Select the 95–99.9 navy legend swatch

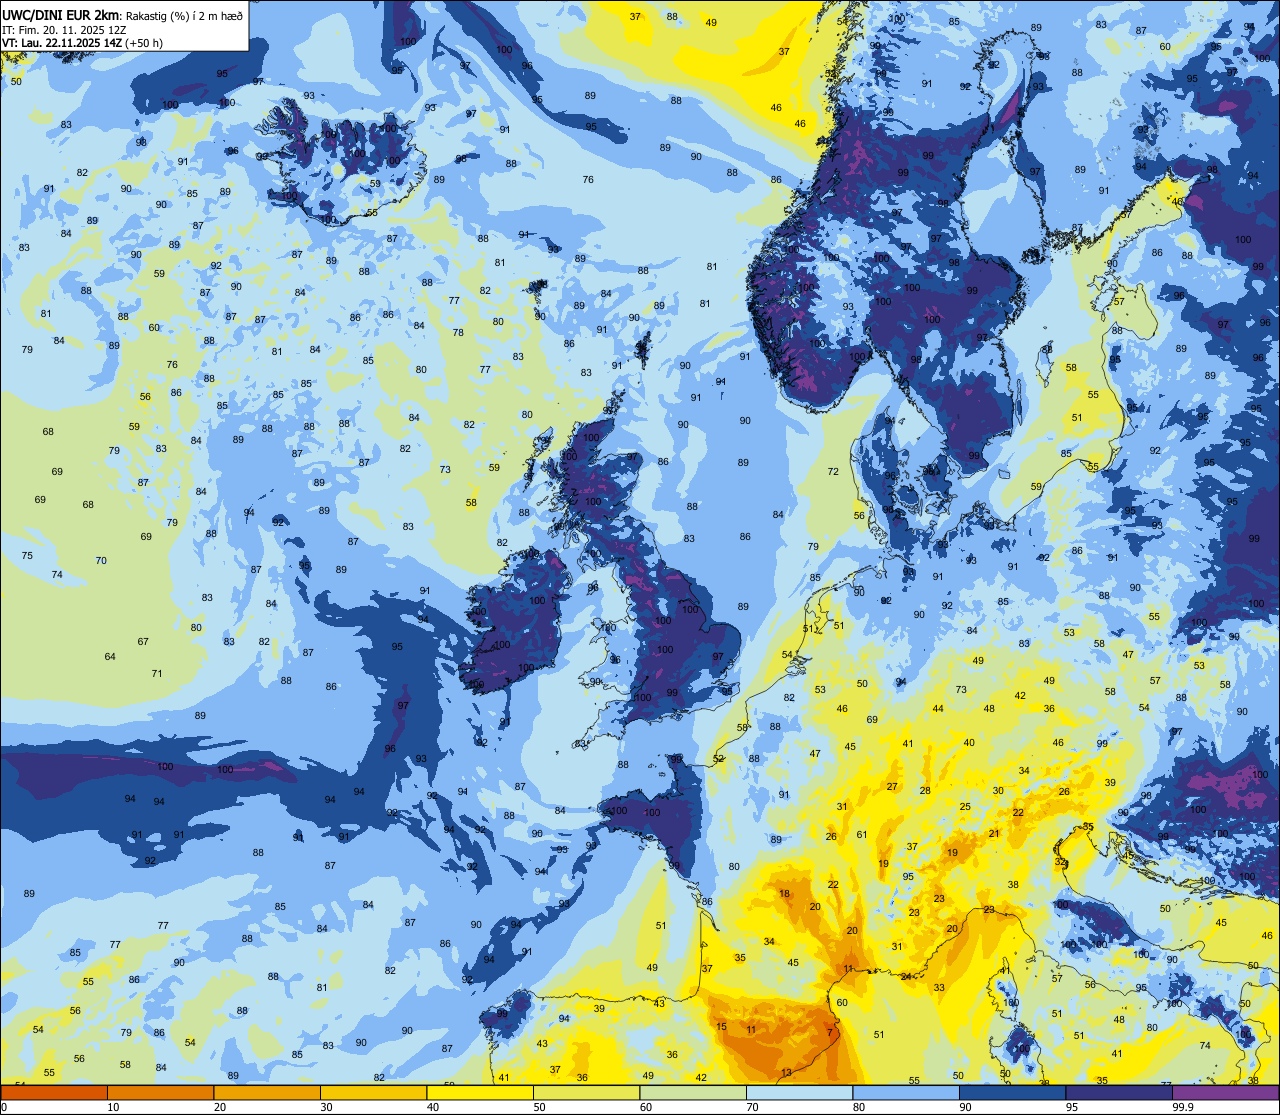click(x=1119, y=1092)
